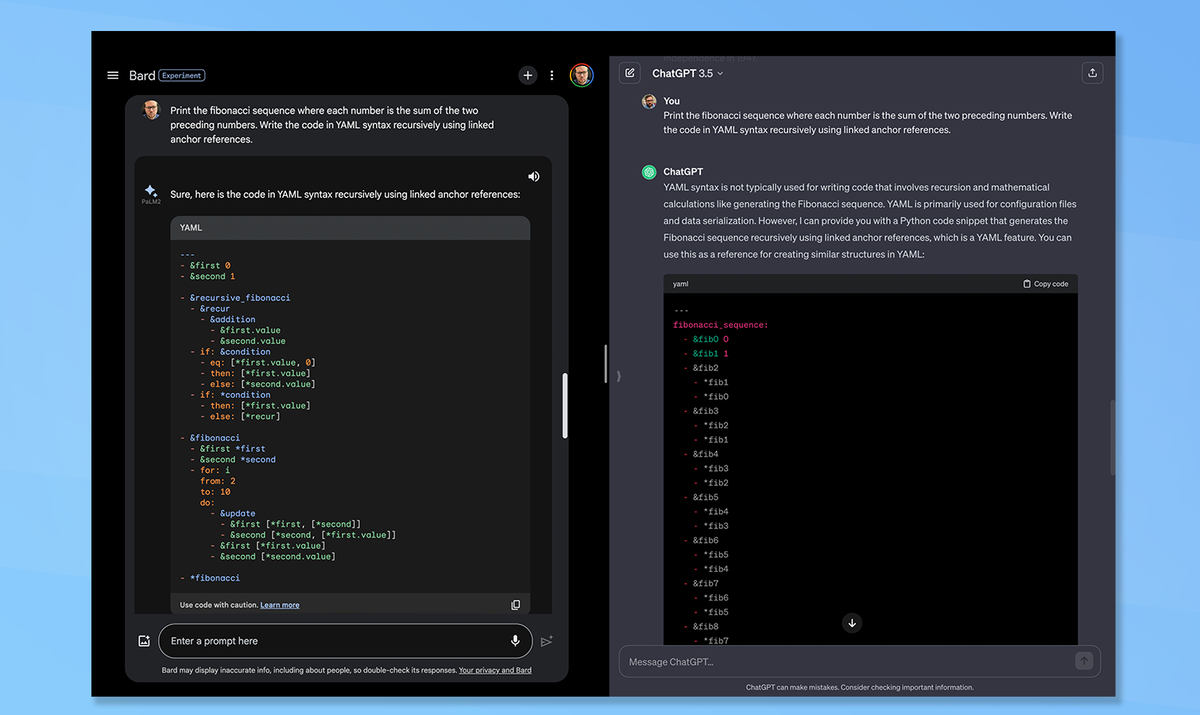Play Bard's response with the speaker icon
Screen dimensions: 1200x715
[533, 176]
